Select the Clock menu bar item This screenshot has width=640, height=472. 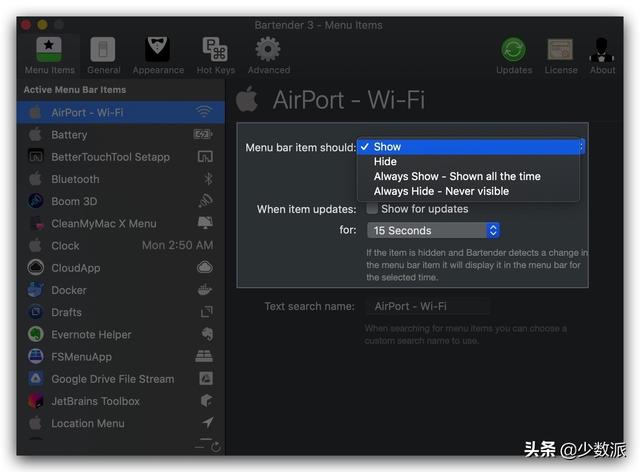[121, 245]
